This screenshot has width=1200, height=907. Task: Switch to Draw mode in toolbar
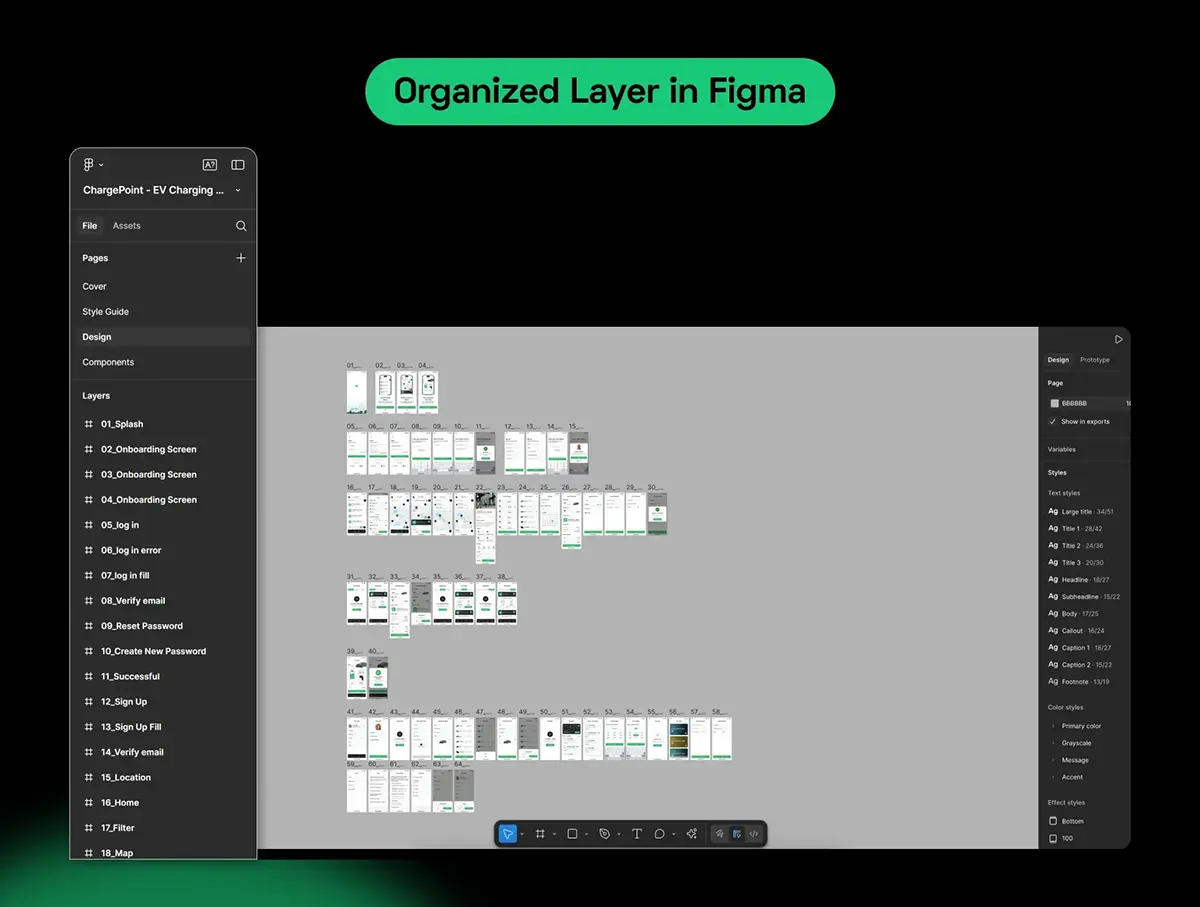click(720, 834)
